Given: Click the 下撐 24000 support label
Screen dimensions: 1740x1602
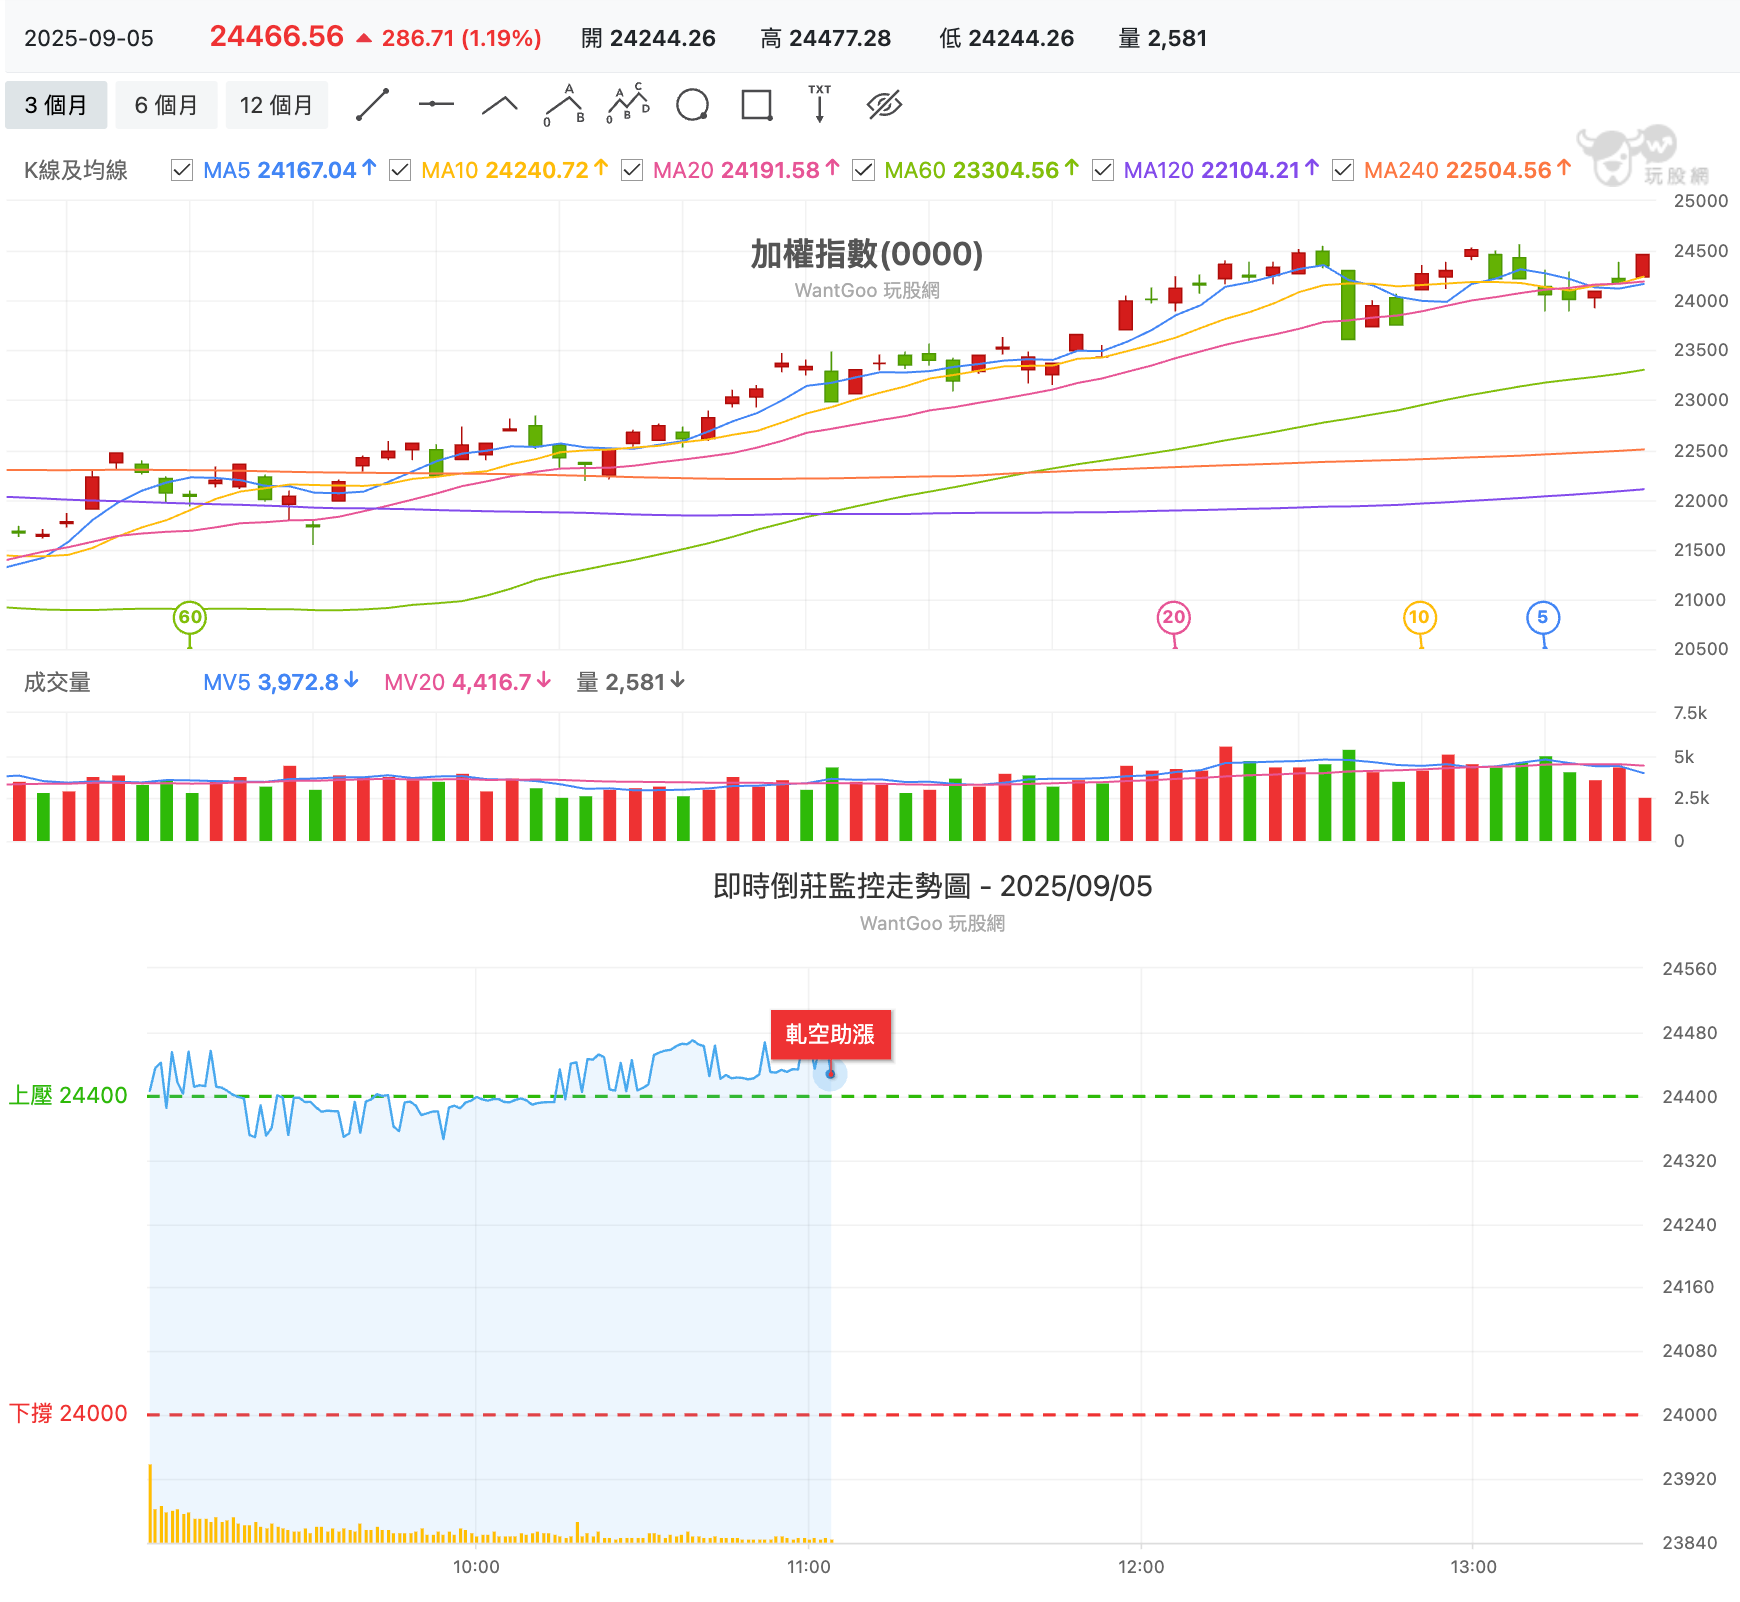Looking at the screenshot, I should pos(68,1413).
